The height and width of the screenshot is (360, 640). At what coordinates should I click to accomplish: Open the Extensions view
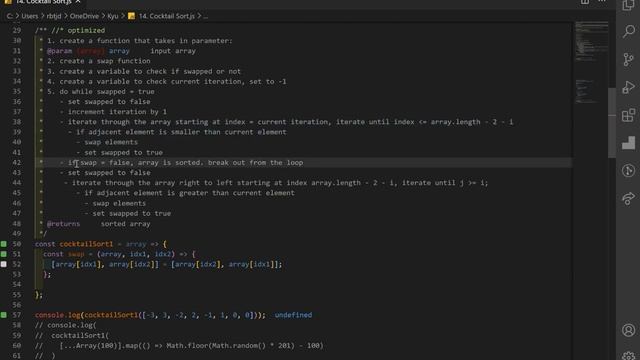629,115
